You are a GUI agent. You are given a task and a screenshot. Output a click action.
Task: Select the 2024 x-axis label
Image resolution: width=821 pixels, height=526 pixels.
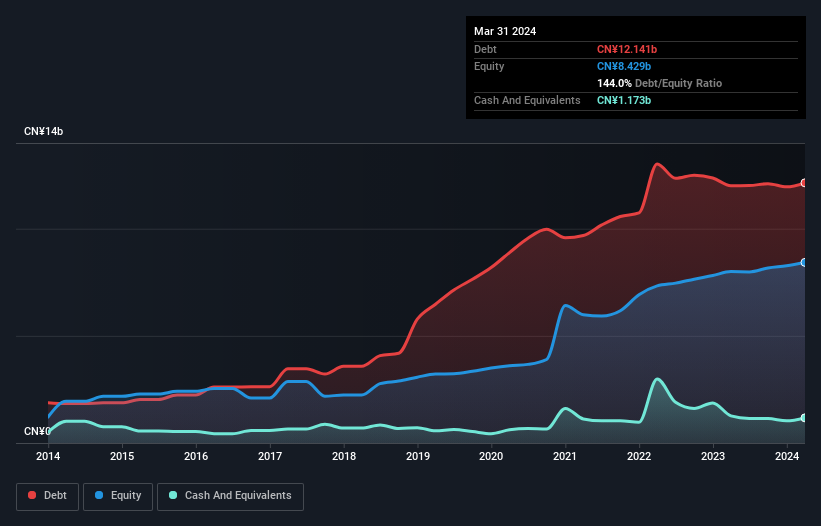[x=787, y=456]
